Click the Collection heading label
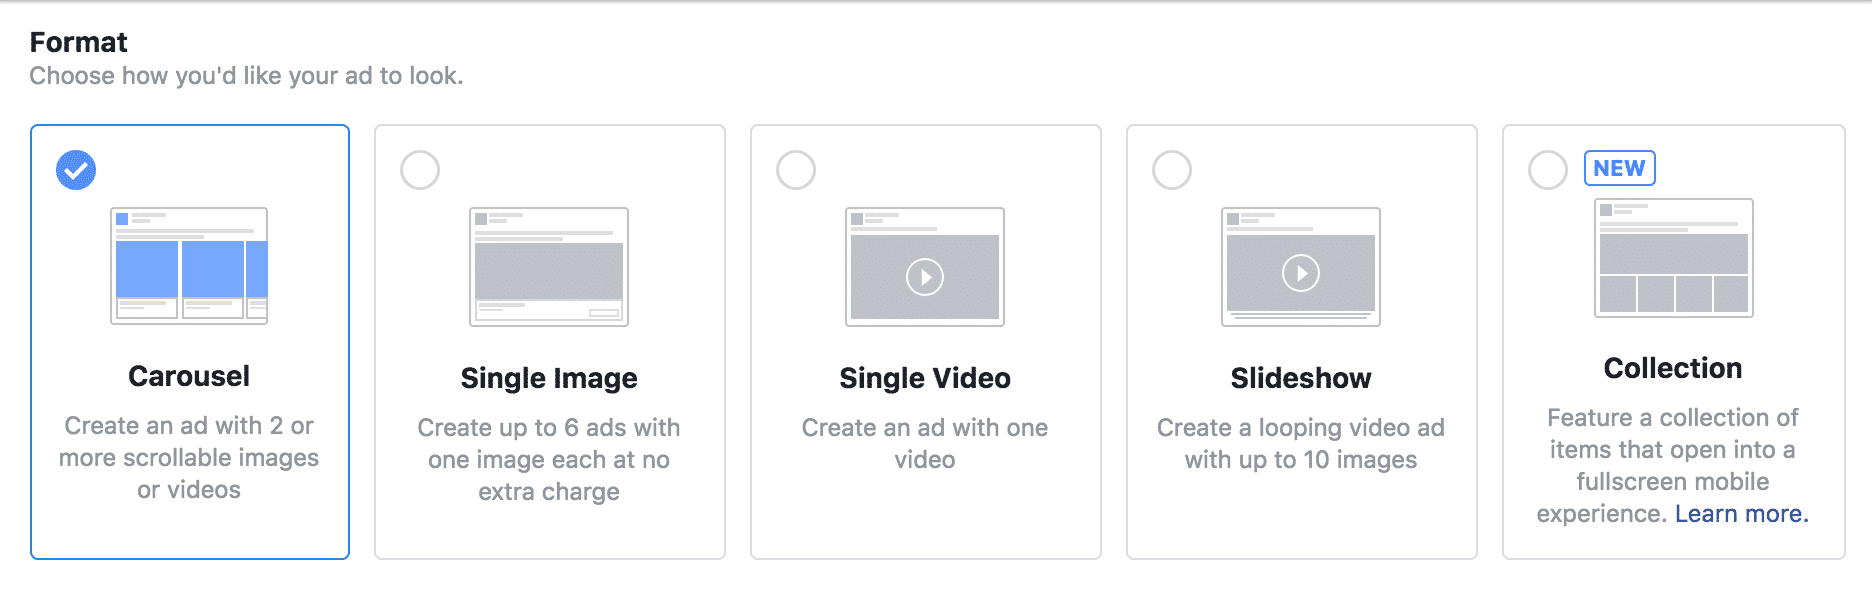1872x596 pixels. (1673, 368)
